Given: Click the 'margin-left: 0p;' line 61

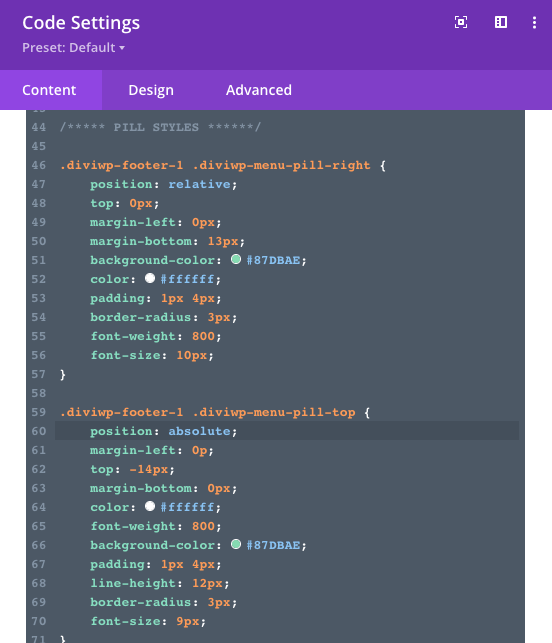Looking at the screenshot, I should pos(152,450).
